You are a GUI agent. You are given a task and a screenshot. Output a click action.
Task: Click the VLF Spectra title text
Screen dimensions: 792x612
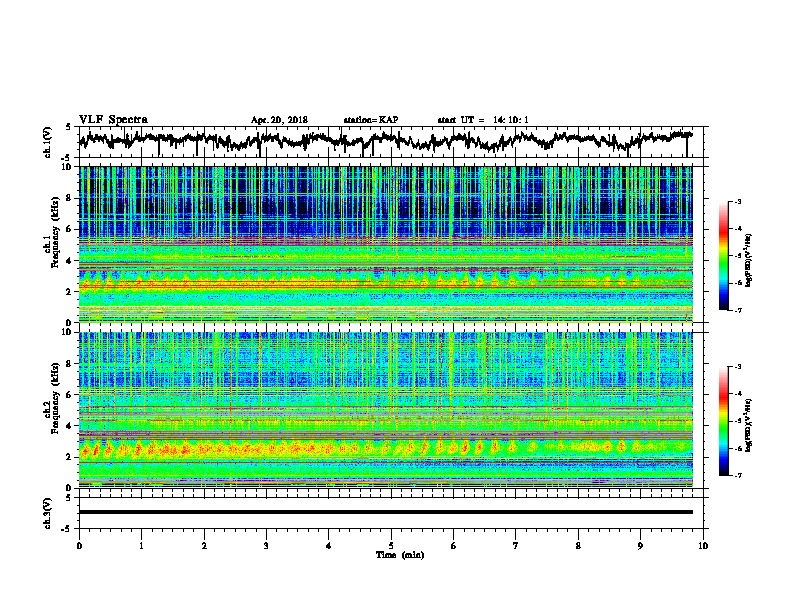coord(113,120)
